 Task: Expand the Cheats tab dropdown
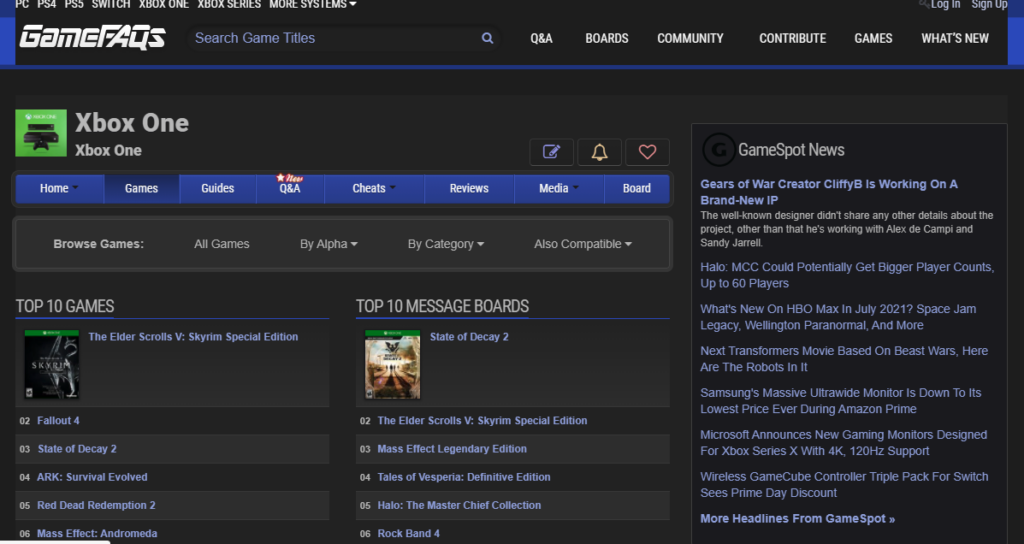click(374, 188)
